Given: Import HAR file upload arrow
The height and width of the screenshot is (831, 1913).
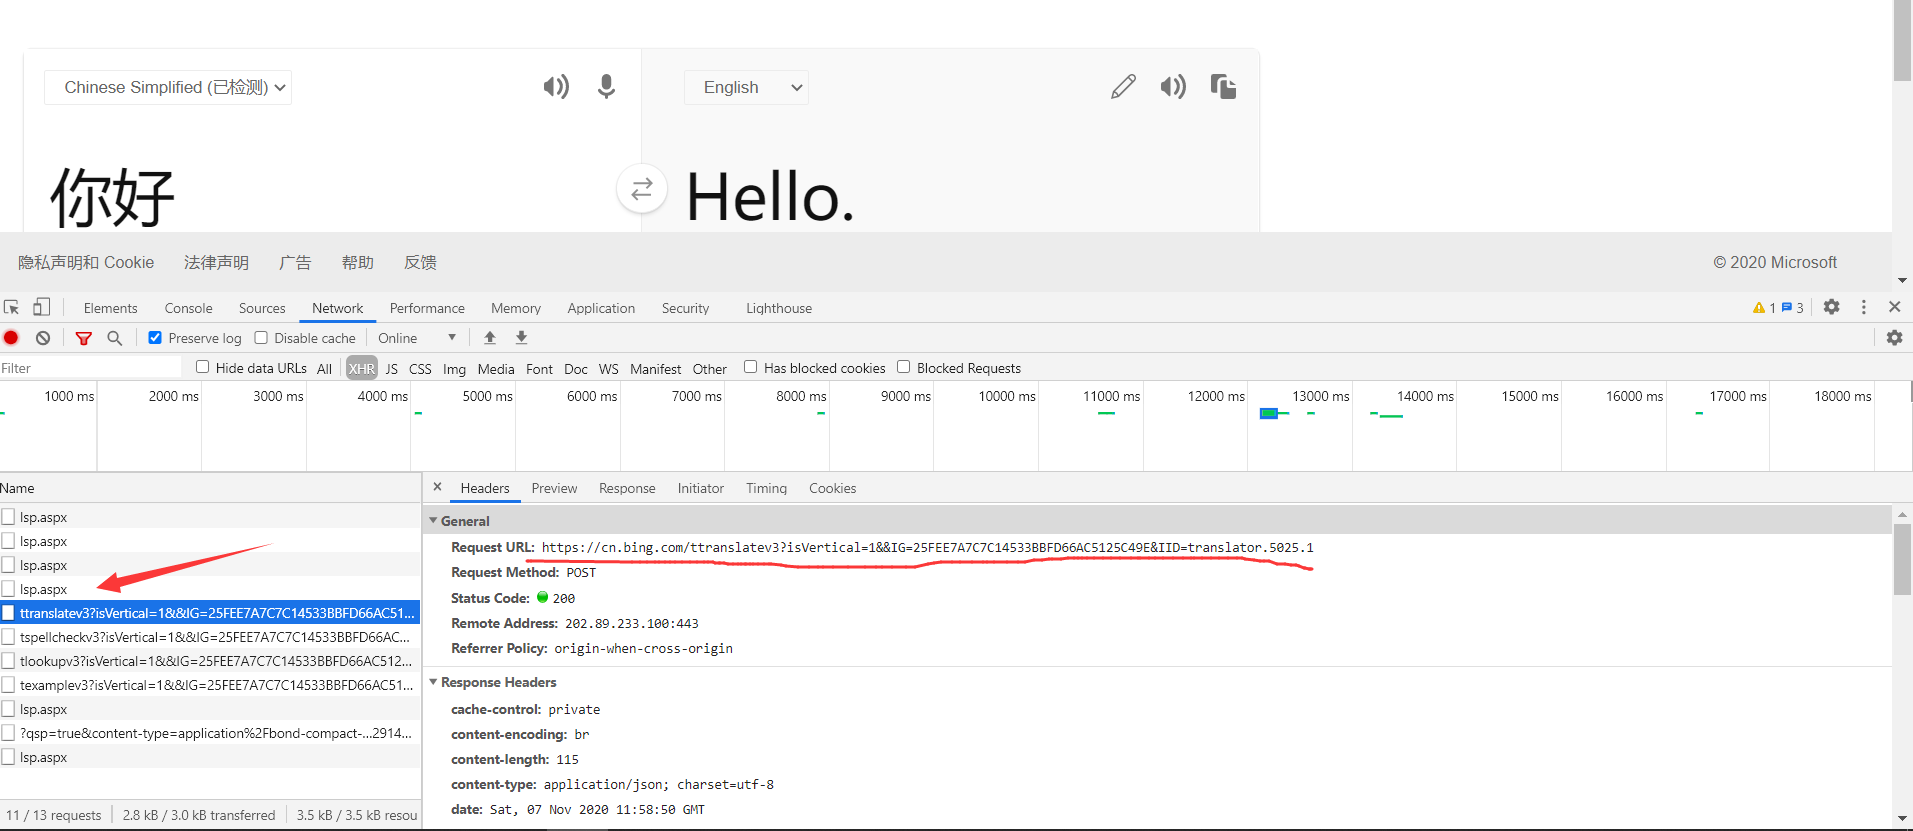Looking at the screenshot, I should point(490,338).
